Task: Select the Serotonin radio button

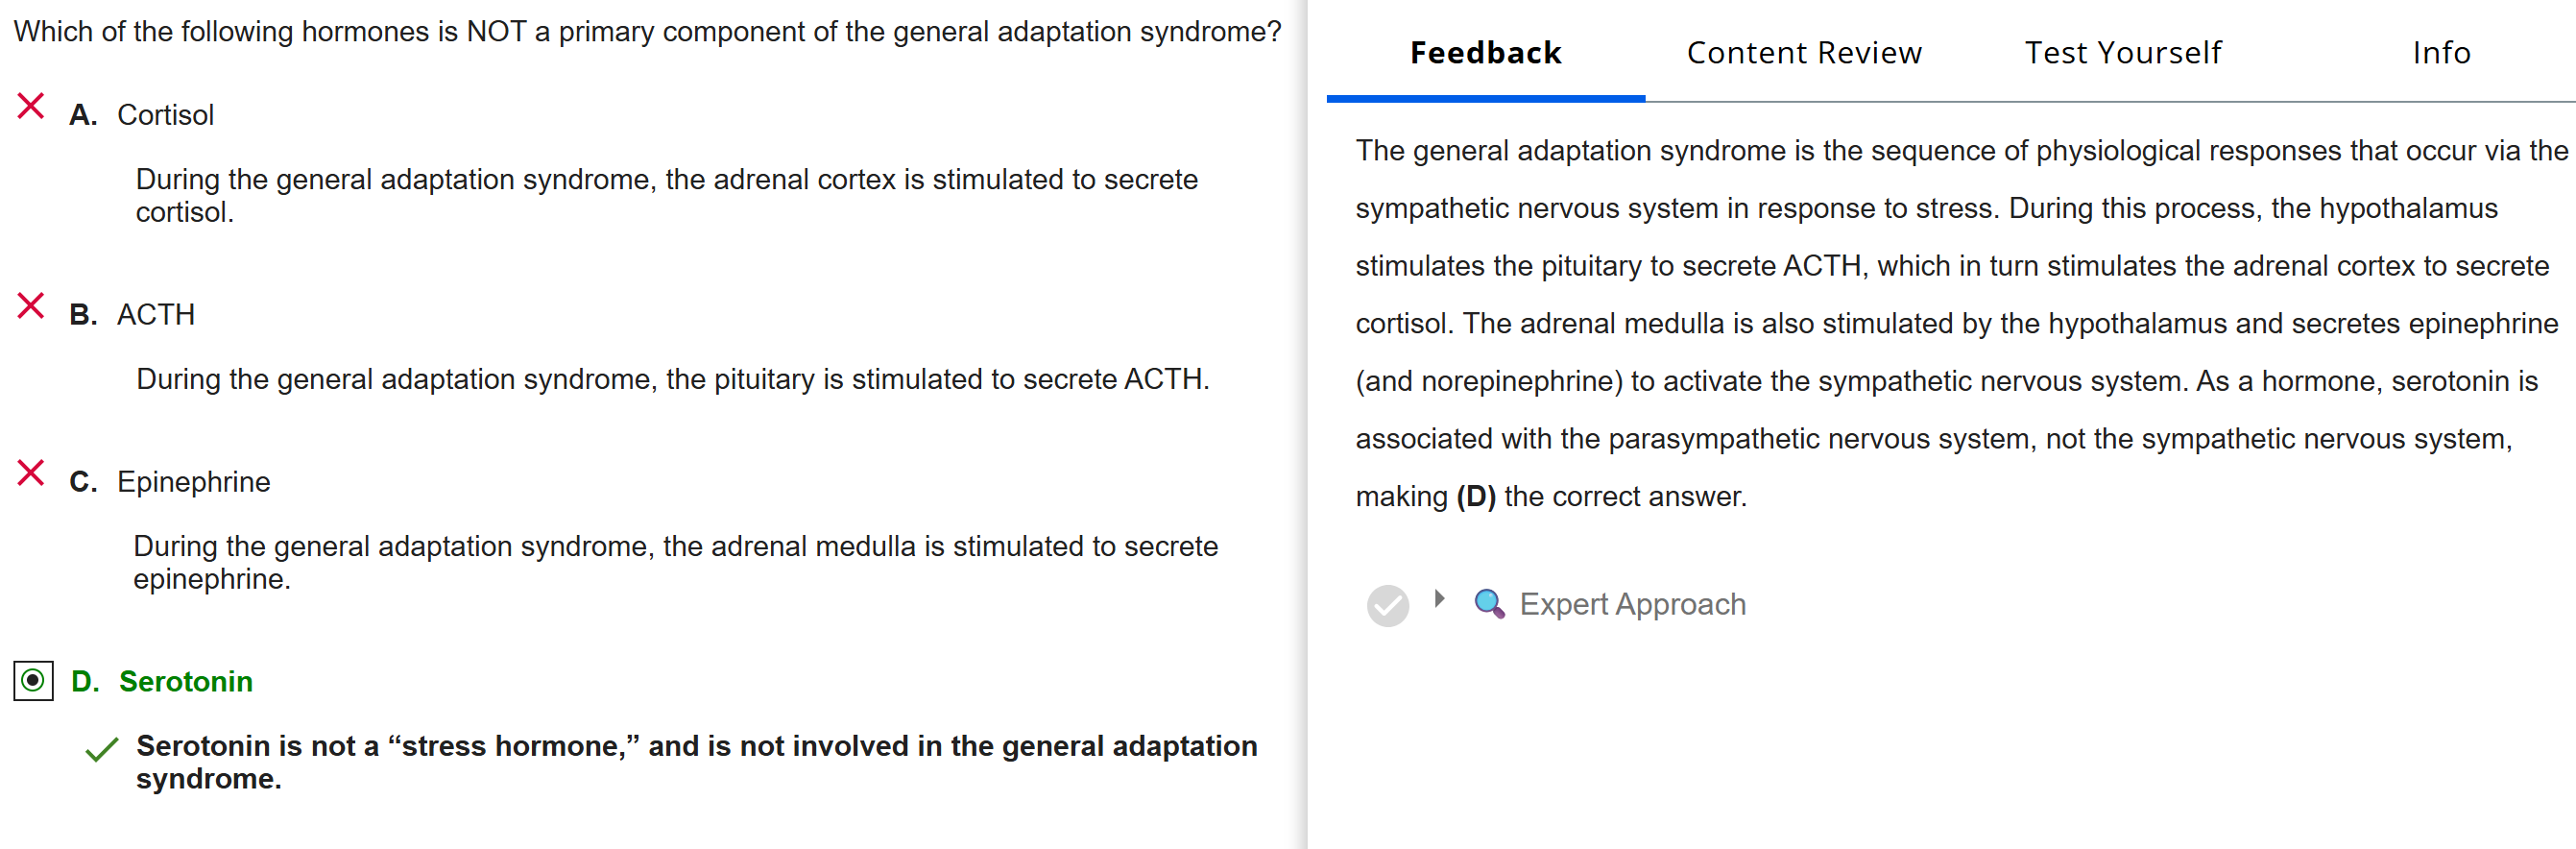Action: coord(33,681)
